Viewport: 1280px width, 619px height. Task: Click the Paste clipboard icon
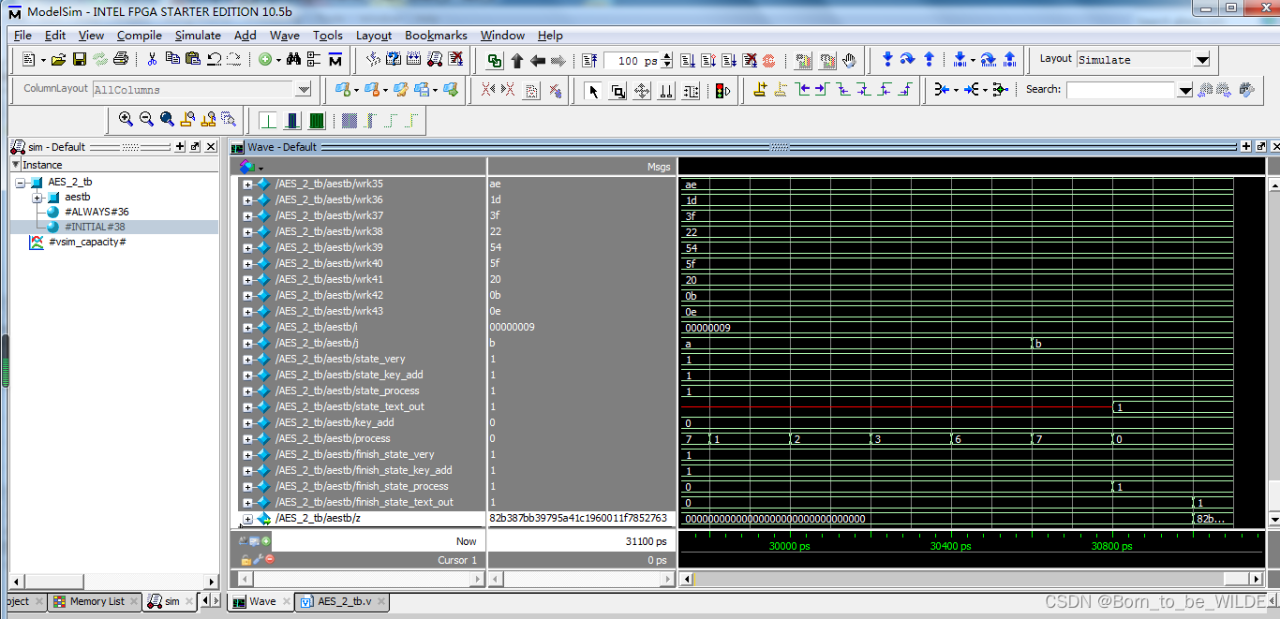[192, 59]
